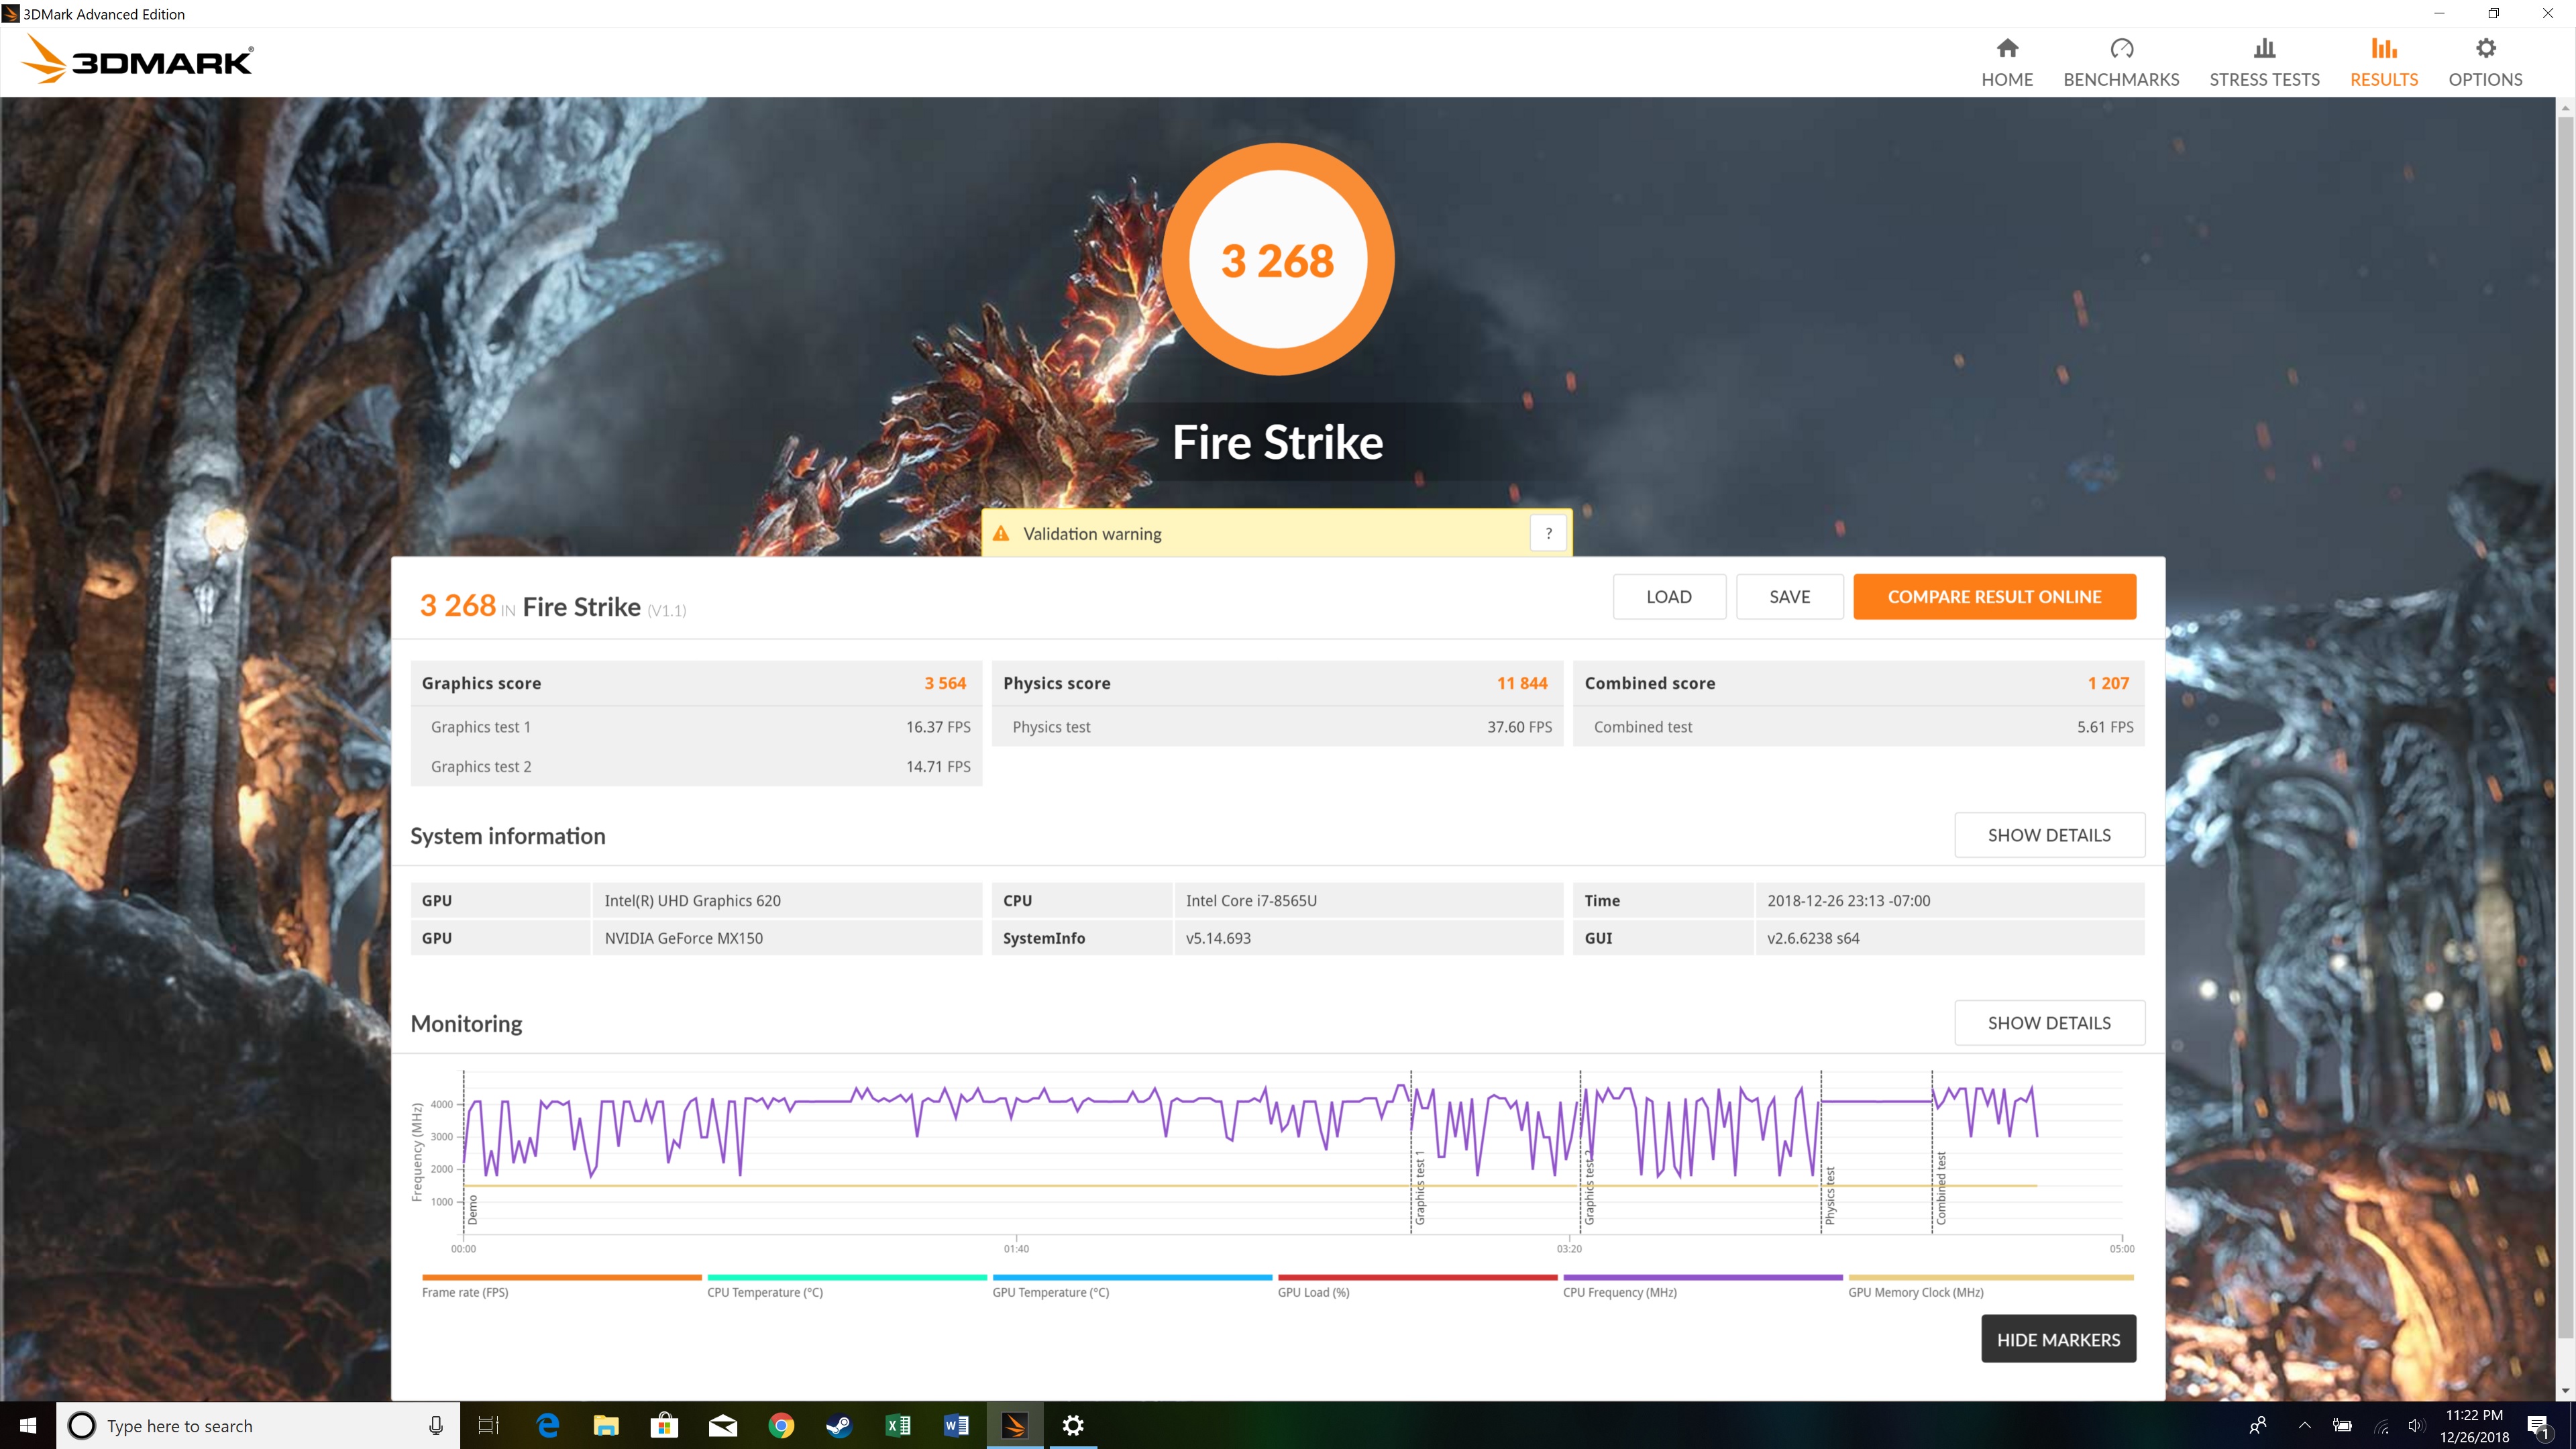The image size is (2576, 1449).
Task: Click Intel(R) UHD Graphics 620 value
Action: pyautogui.click(x=693, y=900)
